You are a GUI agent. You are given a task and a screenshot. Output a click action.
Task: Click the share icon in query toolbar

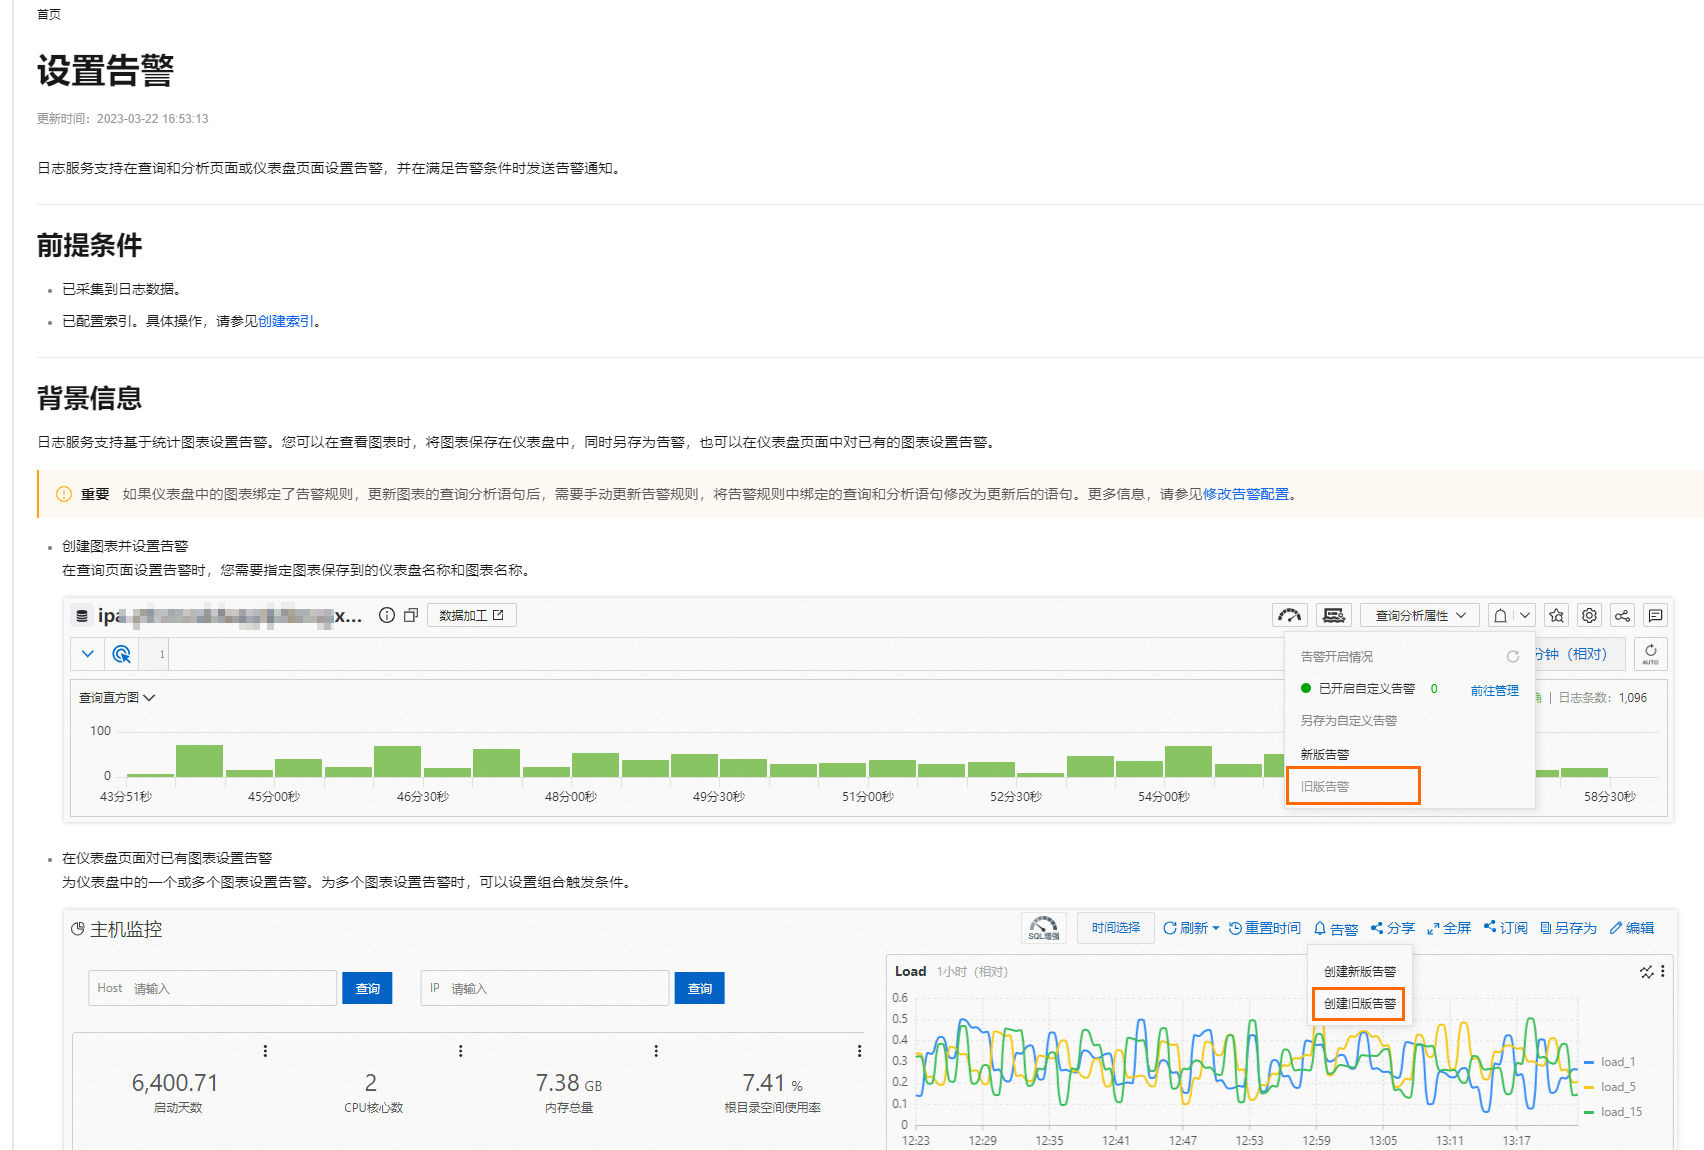click(x=1623, y=616)
